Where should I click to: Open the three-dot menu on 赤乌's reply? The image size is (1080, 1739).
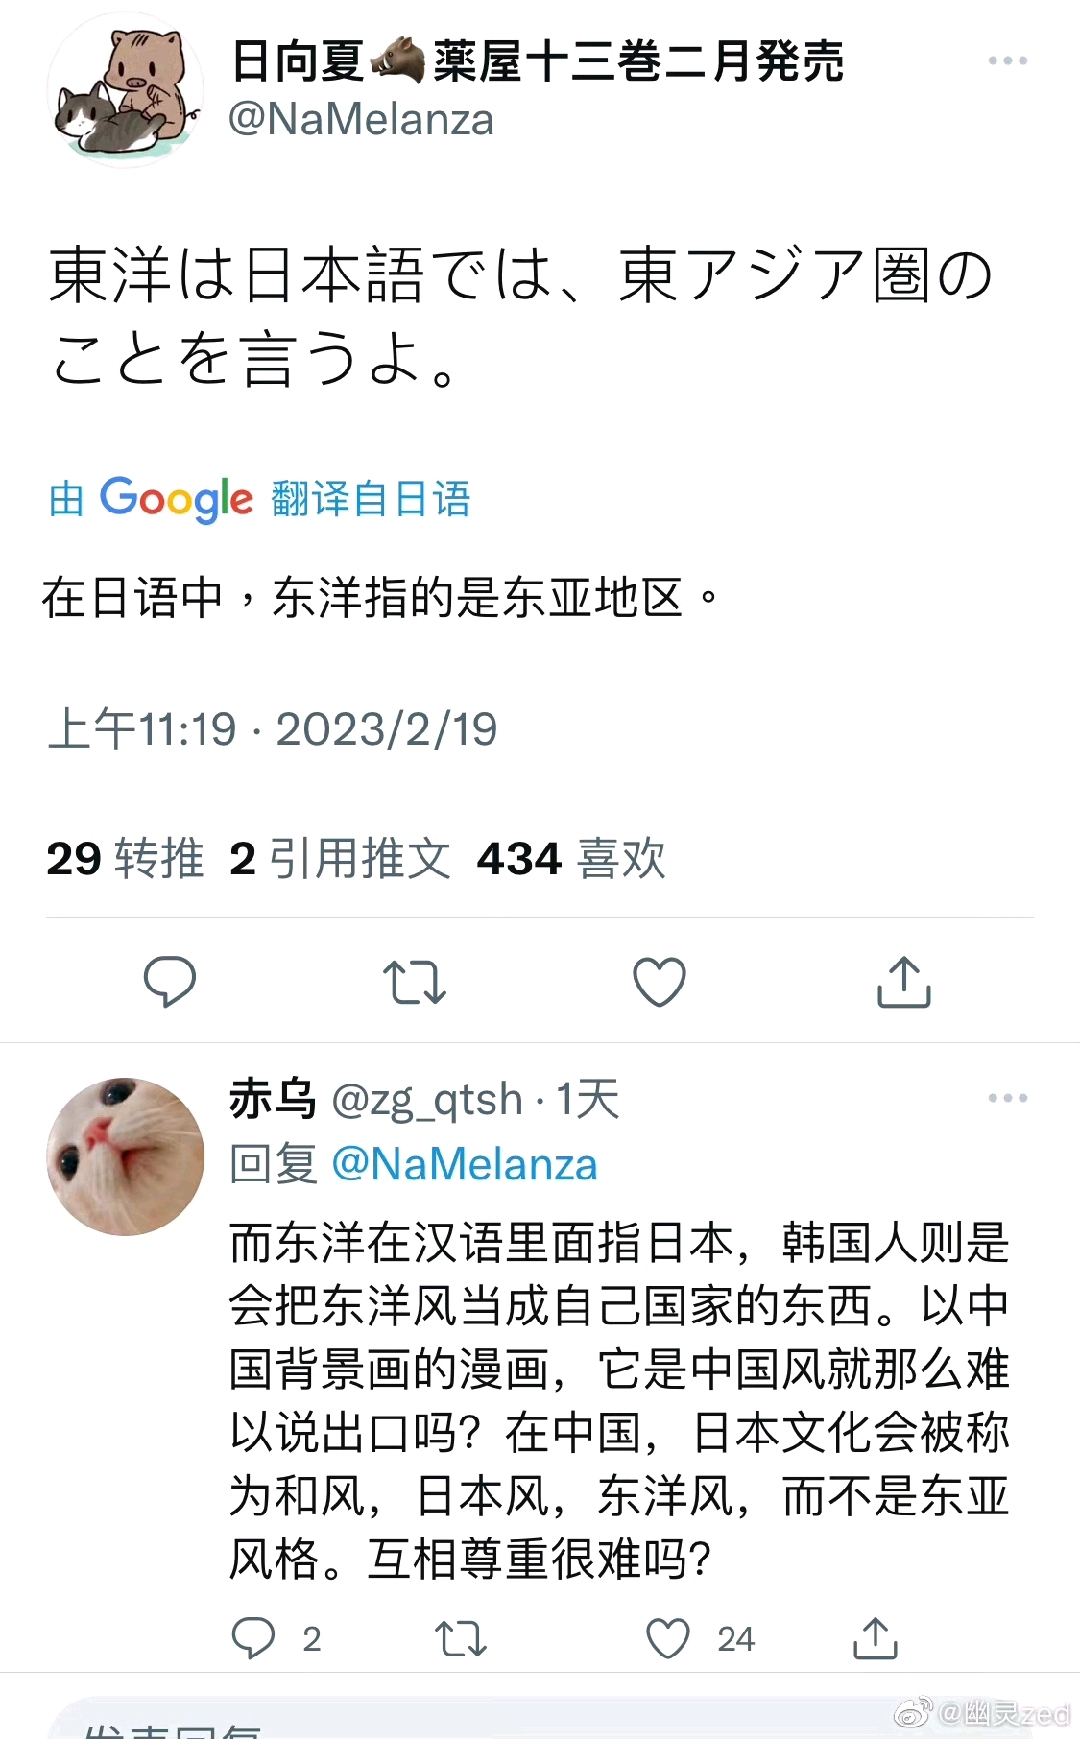(1007, 1098)
